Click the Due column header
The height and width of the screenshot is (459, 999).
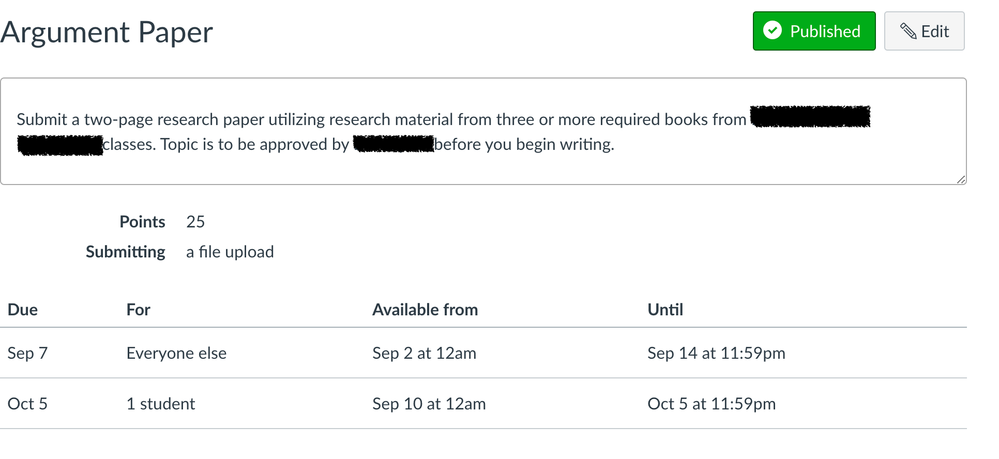pyautogui.click(x=22, y=309)
